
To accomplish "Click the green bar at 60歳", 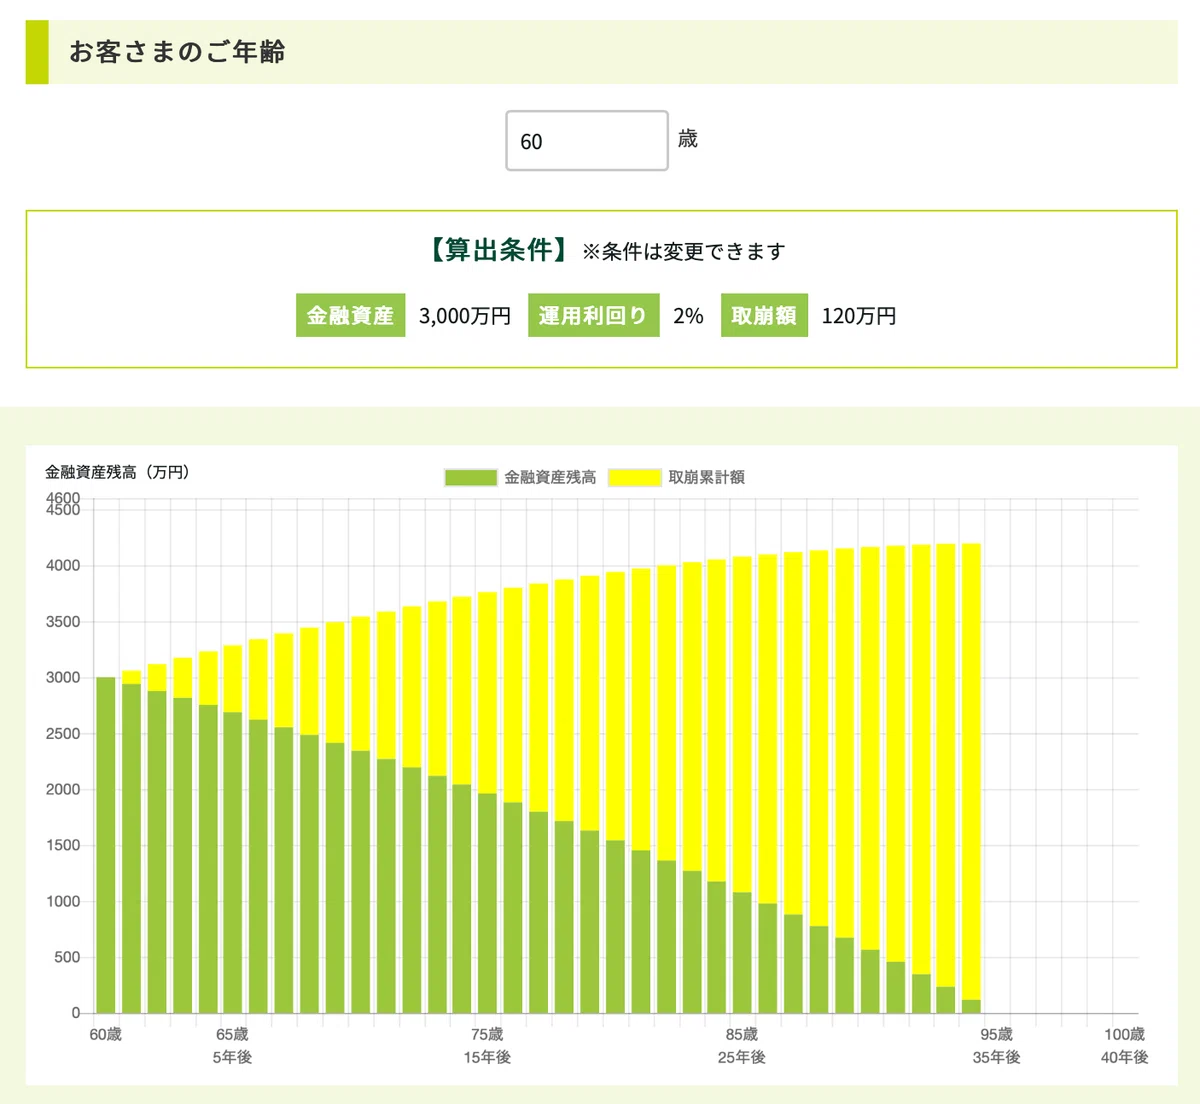I will pyautogui.click(x=105, y=845).
